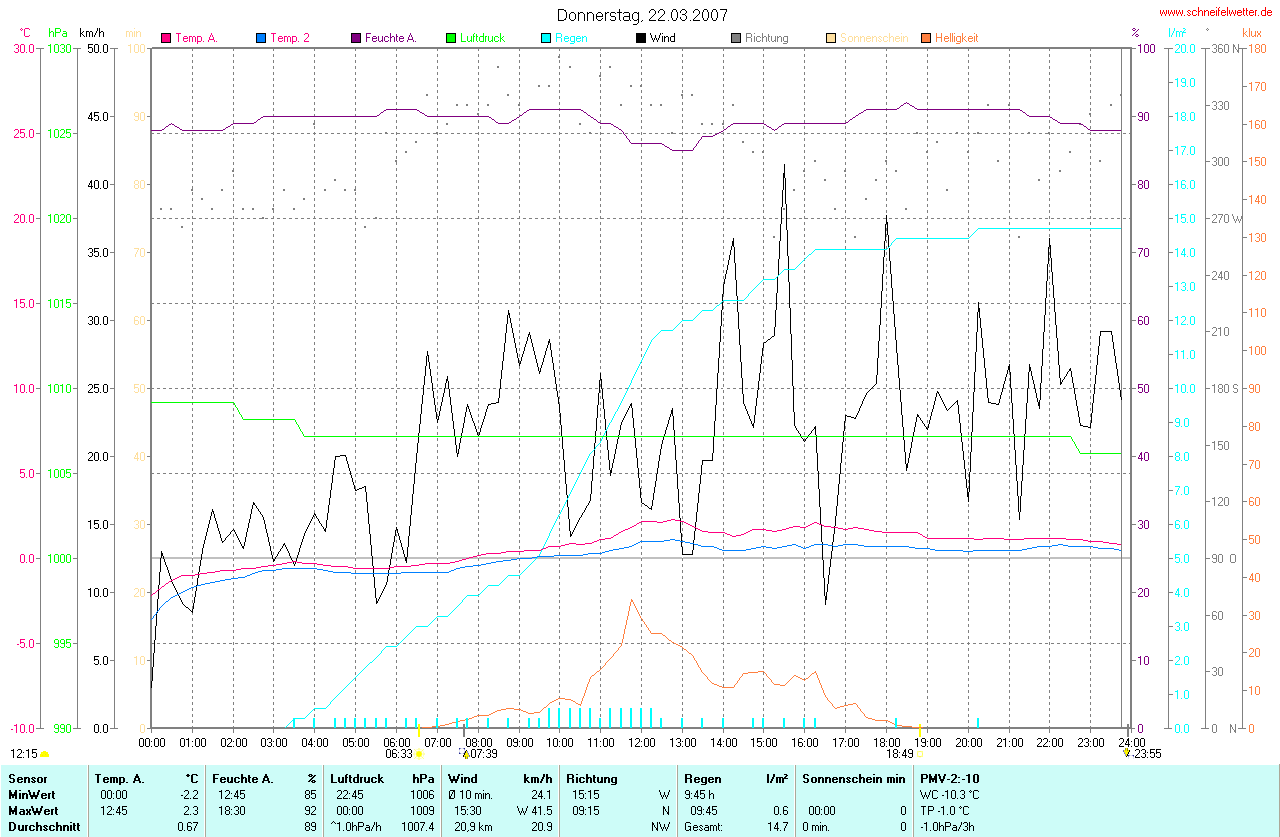Click the Luftdruck legend label
This screenshot has height=837, width=1280.
482,38
